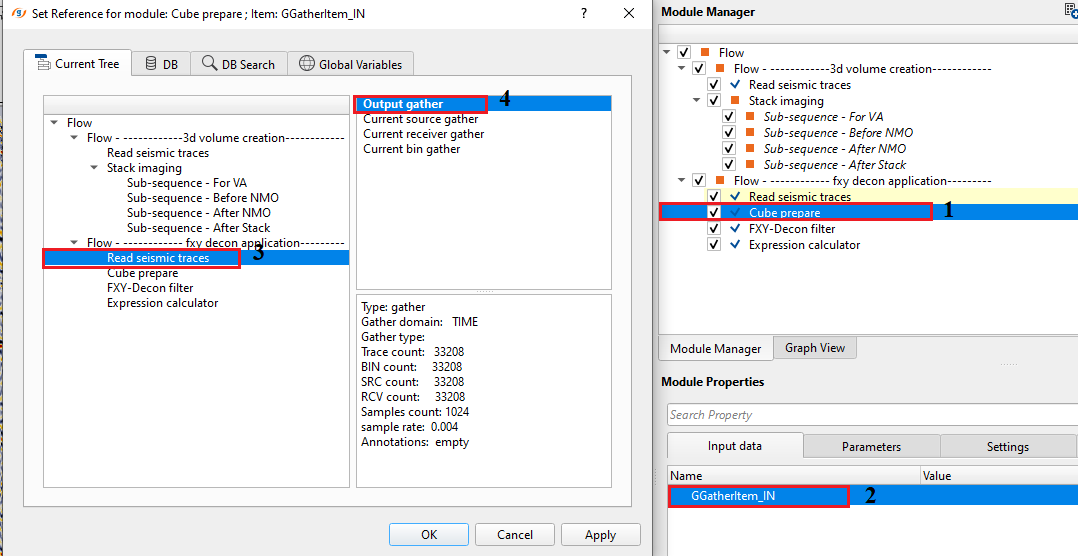Open the Parameters tab in Module Properties
This screenshot has height=556, width=1078.
pos(871,447)
